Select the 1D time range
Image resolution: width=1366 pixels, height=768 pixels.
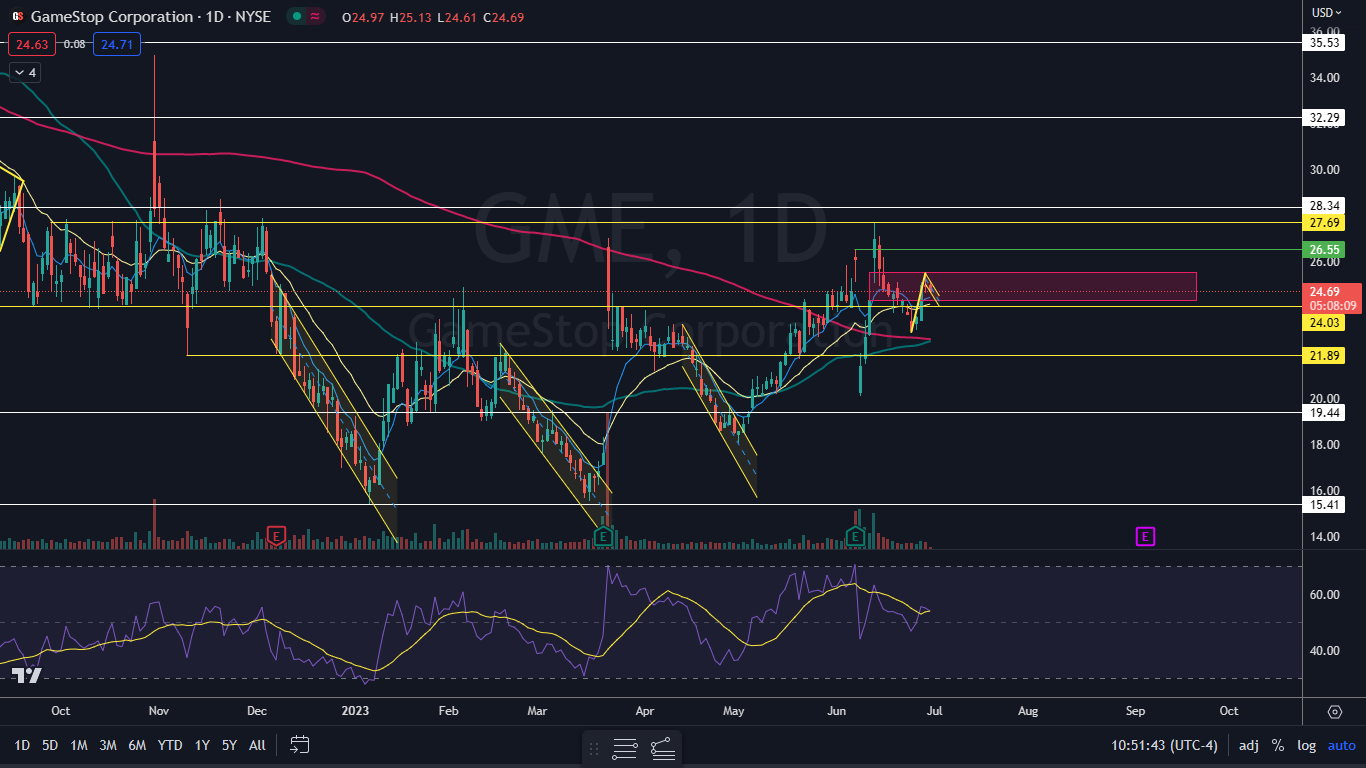21,745
